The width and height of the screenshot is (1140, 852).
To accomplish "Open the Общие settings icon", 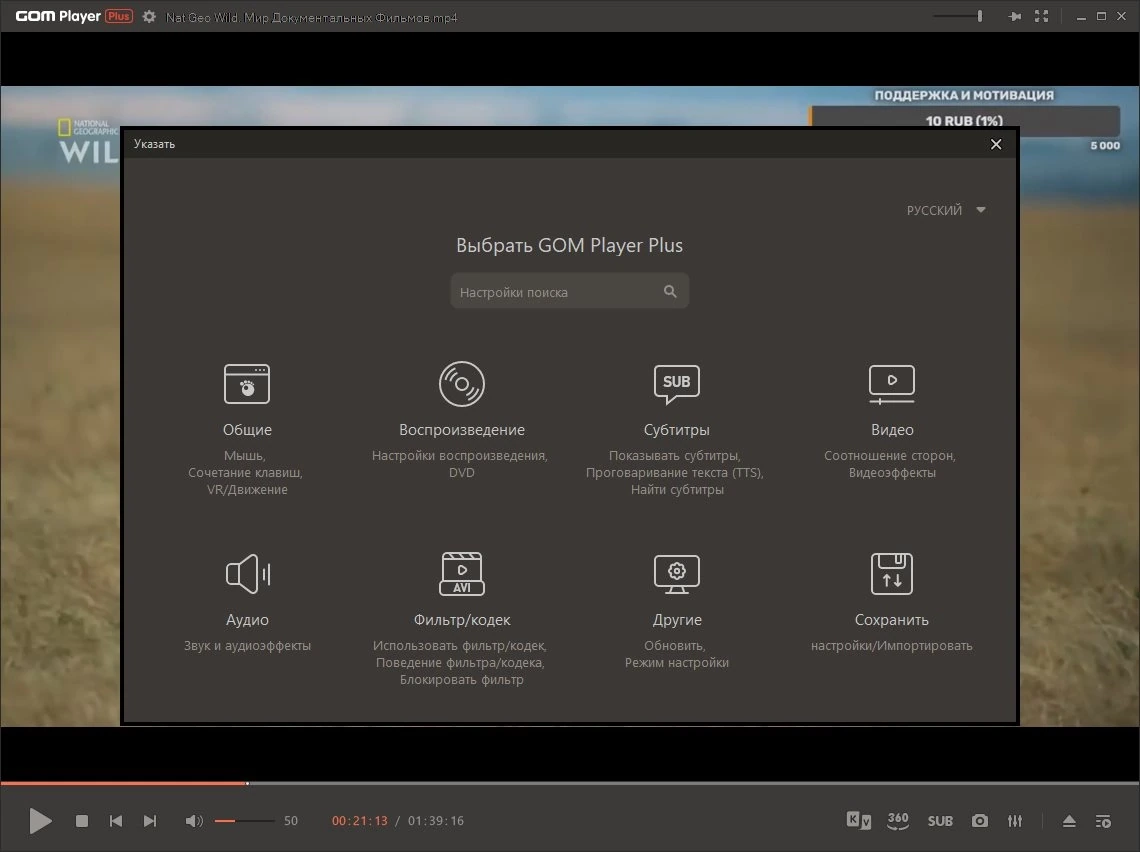I will tap(247, 384).
